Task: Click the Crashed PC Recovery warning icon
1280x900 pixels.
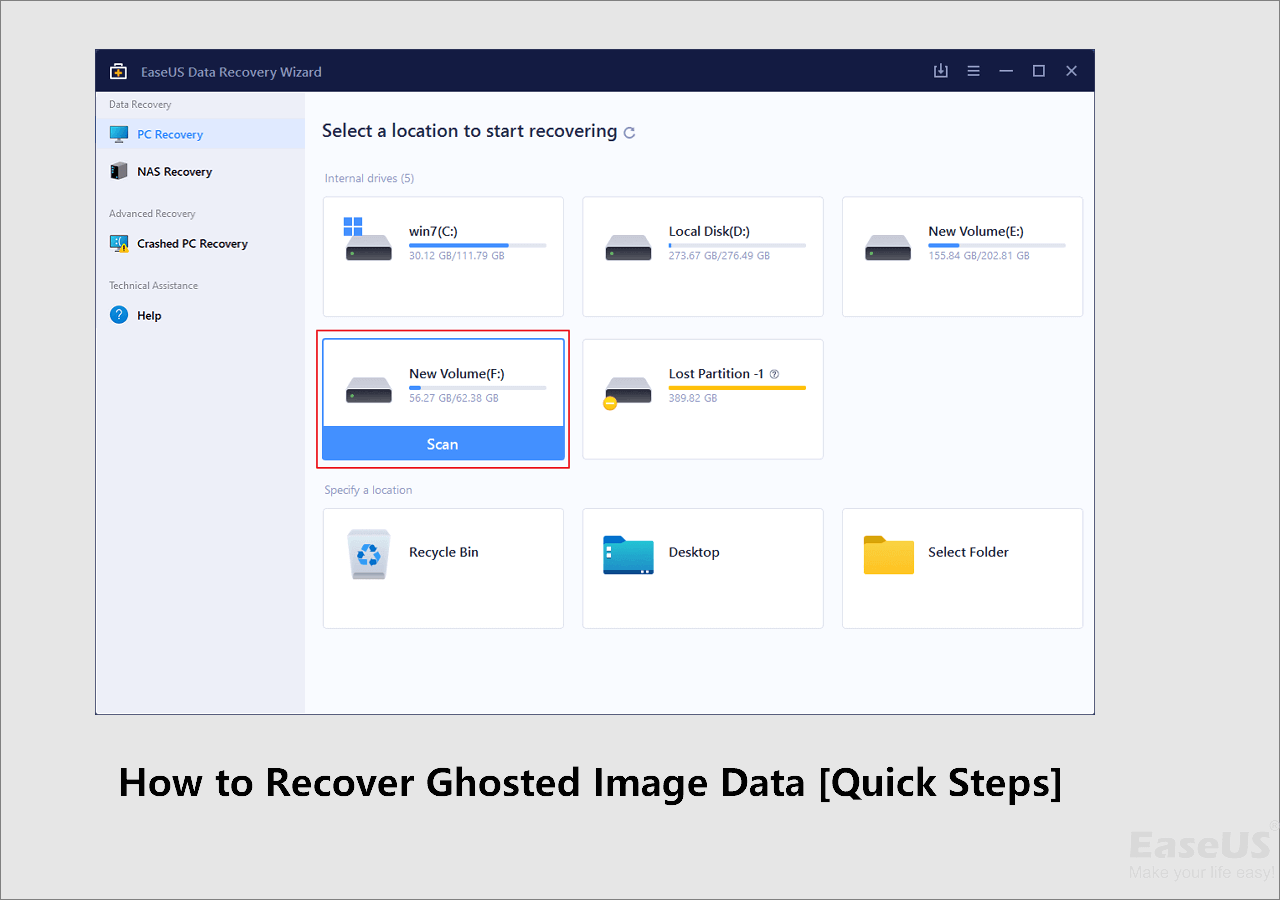Action: 119,243
